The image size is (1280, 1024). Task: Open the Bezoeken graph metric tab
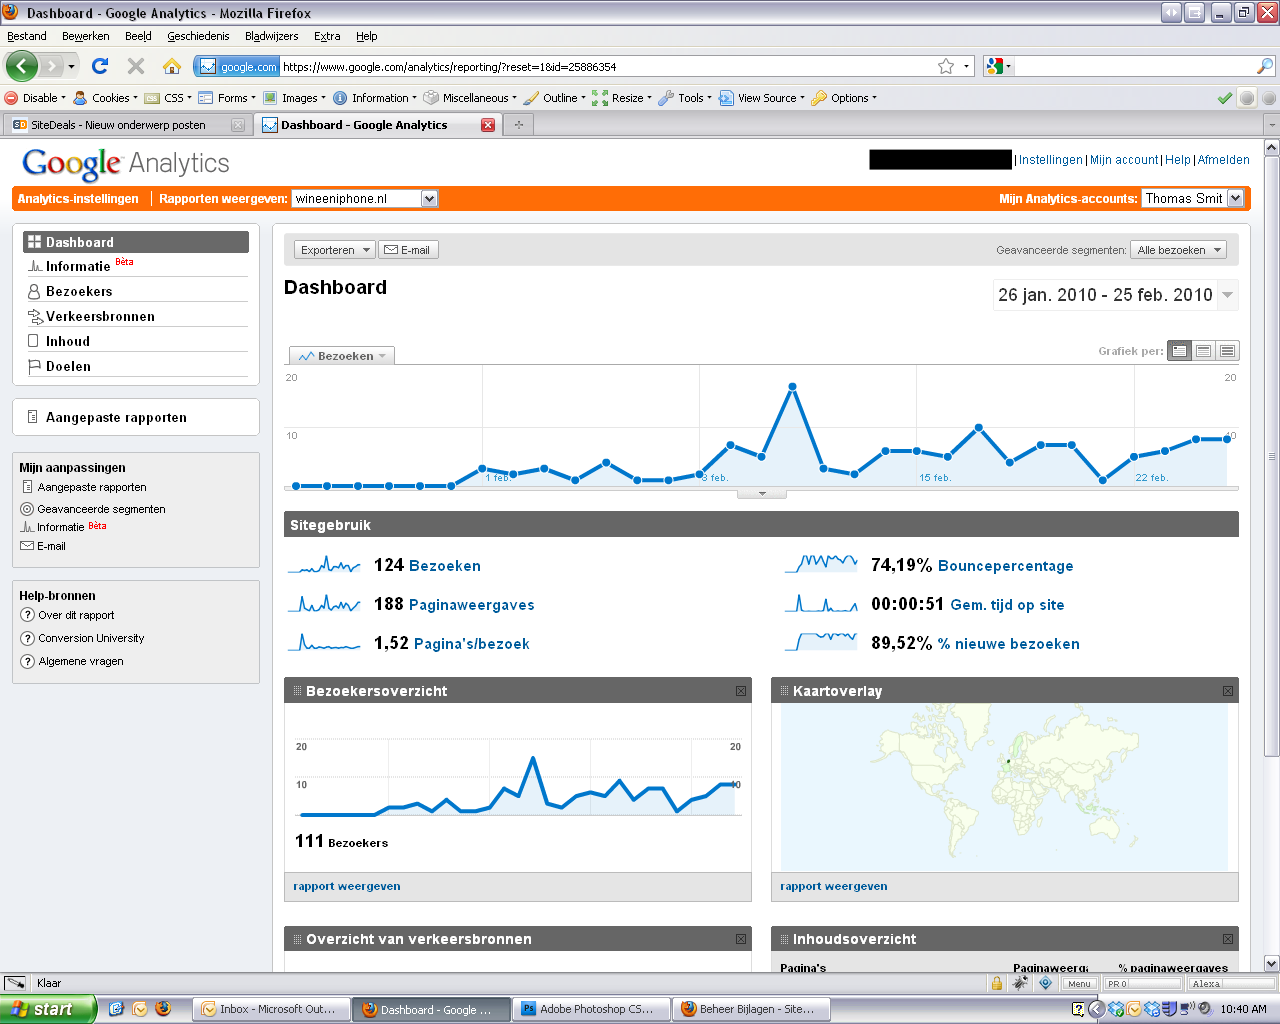click(x=342, y=356)
